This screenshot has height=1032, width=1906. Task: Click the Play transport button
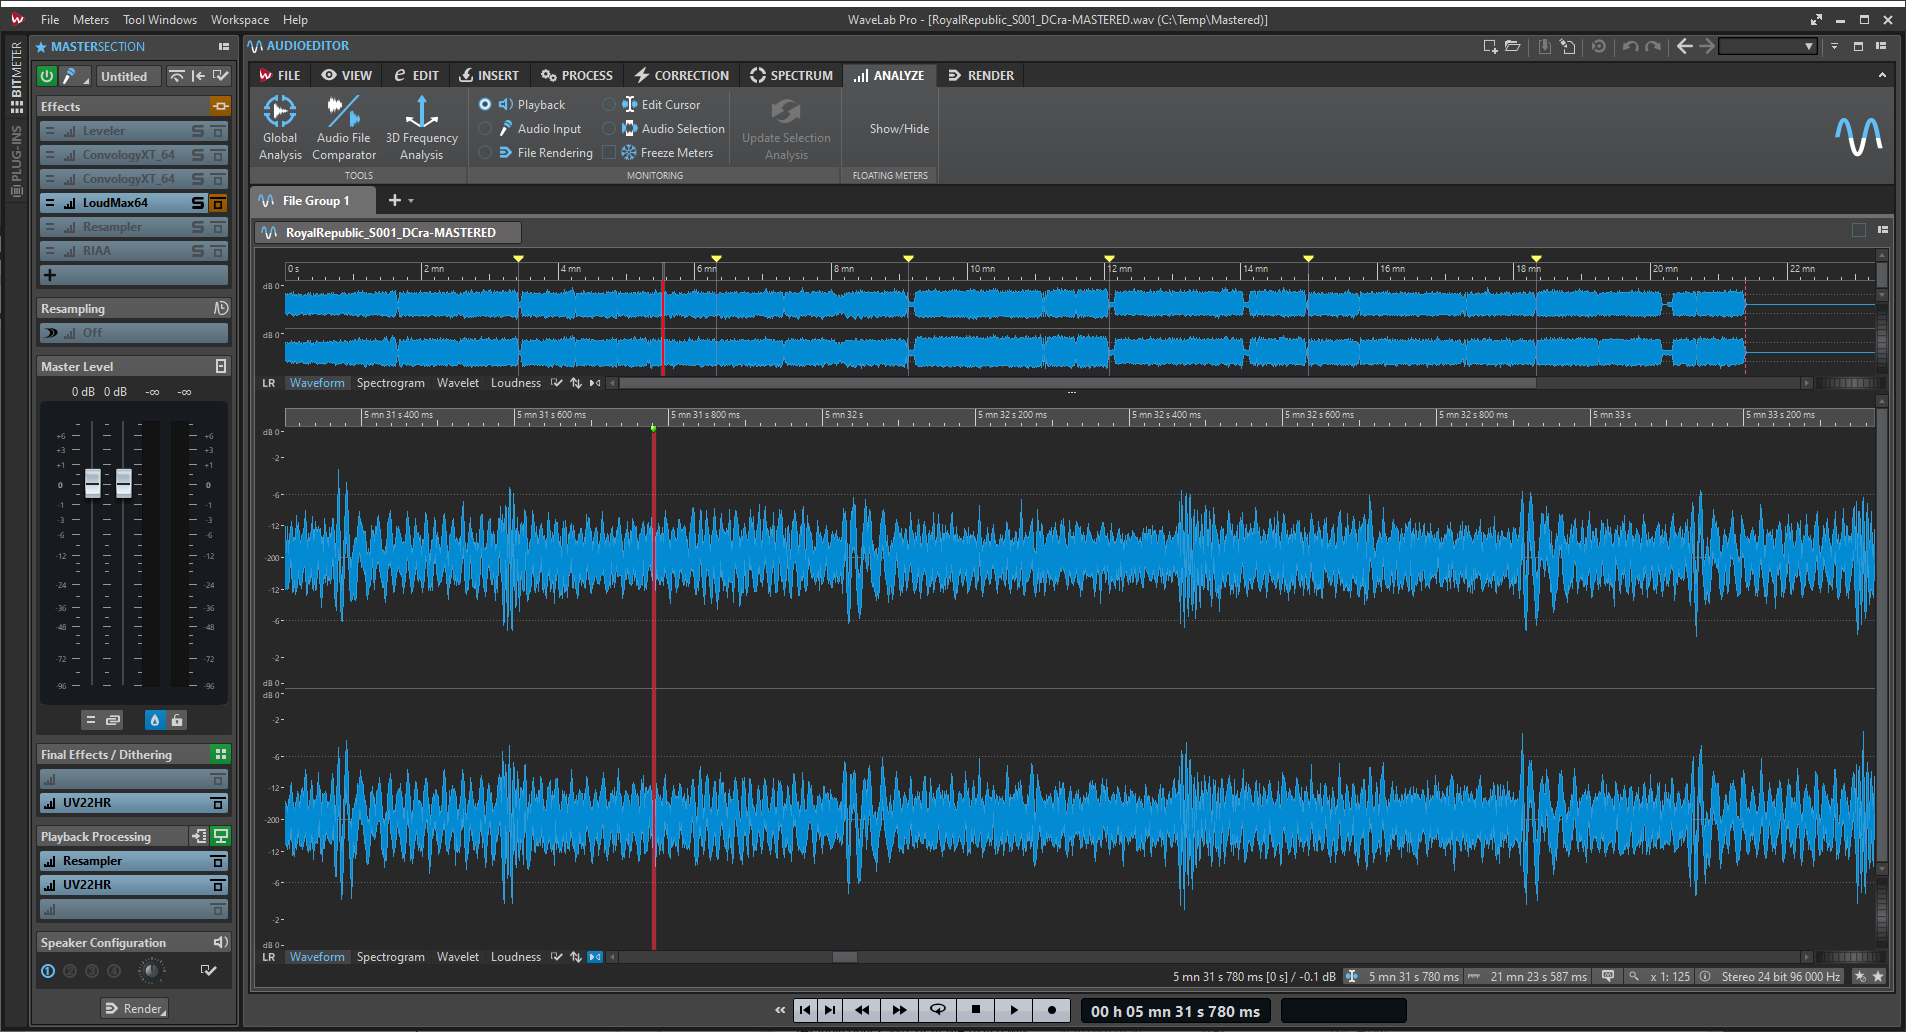(1014, 1010)
